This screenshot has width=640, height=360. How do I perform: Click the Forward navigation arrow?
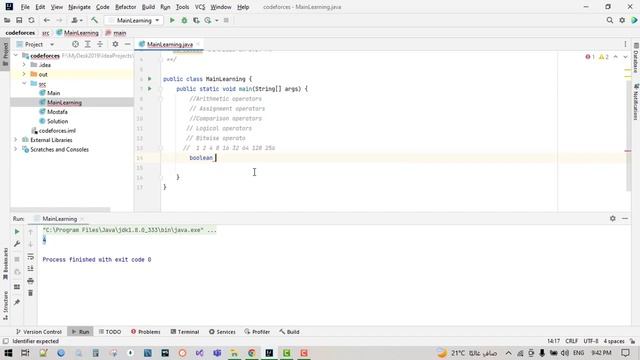59,20
